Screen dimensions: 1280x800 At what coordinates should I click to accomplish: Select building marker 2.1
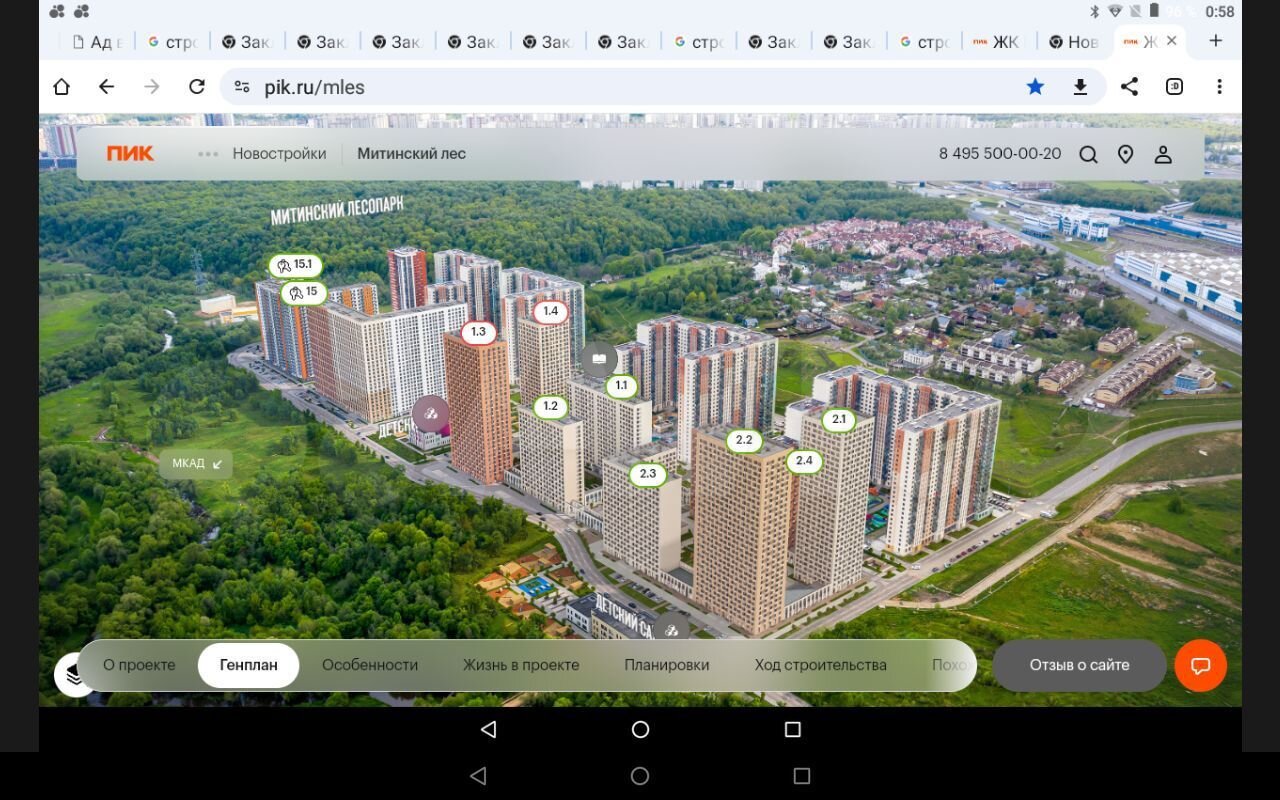pos(838,420)
